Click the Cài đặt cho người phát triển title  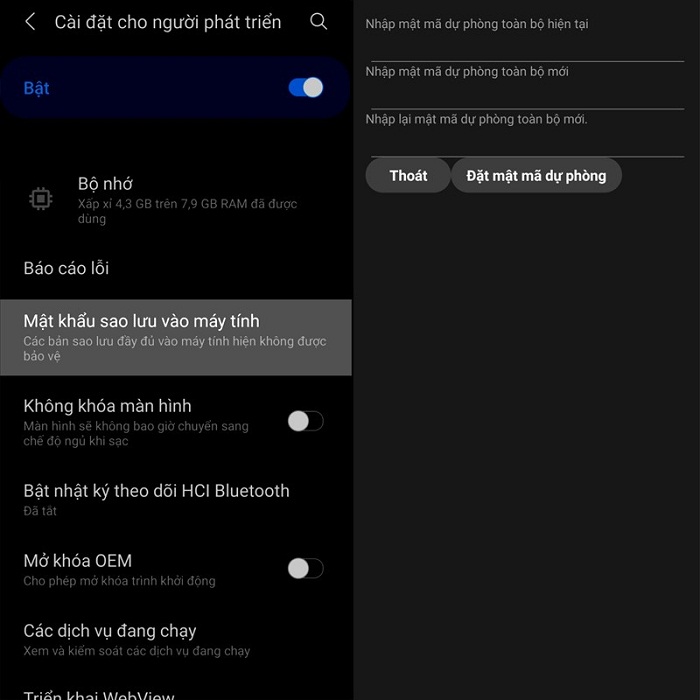(168, 22)
